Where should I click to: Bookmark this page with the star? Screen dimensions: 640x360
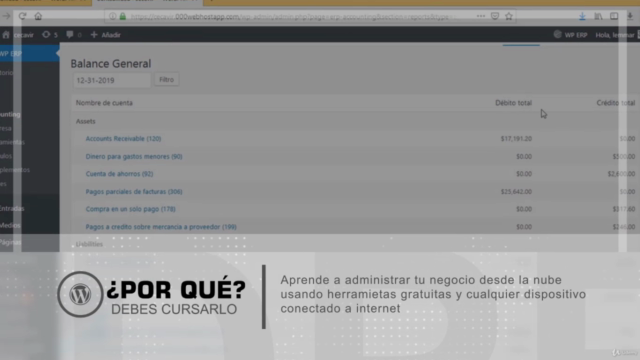click(509, 16)
